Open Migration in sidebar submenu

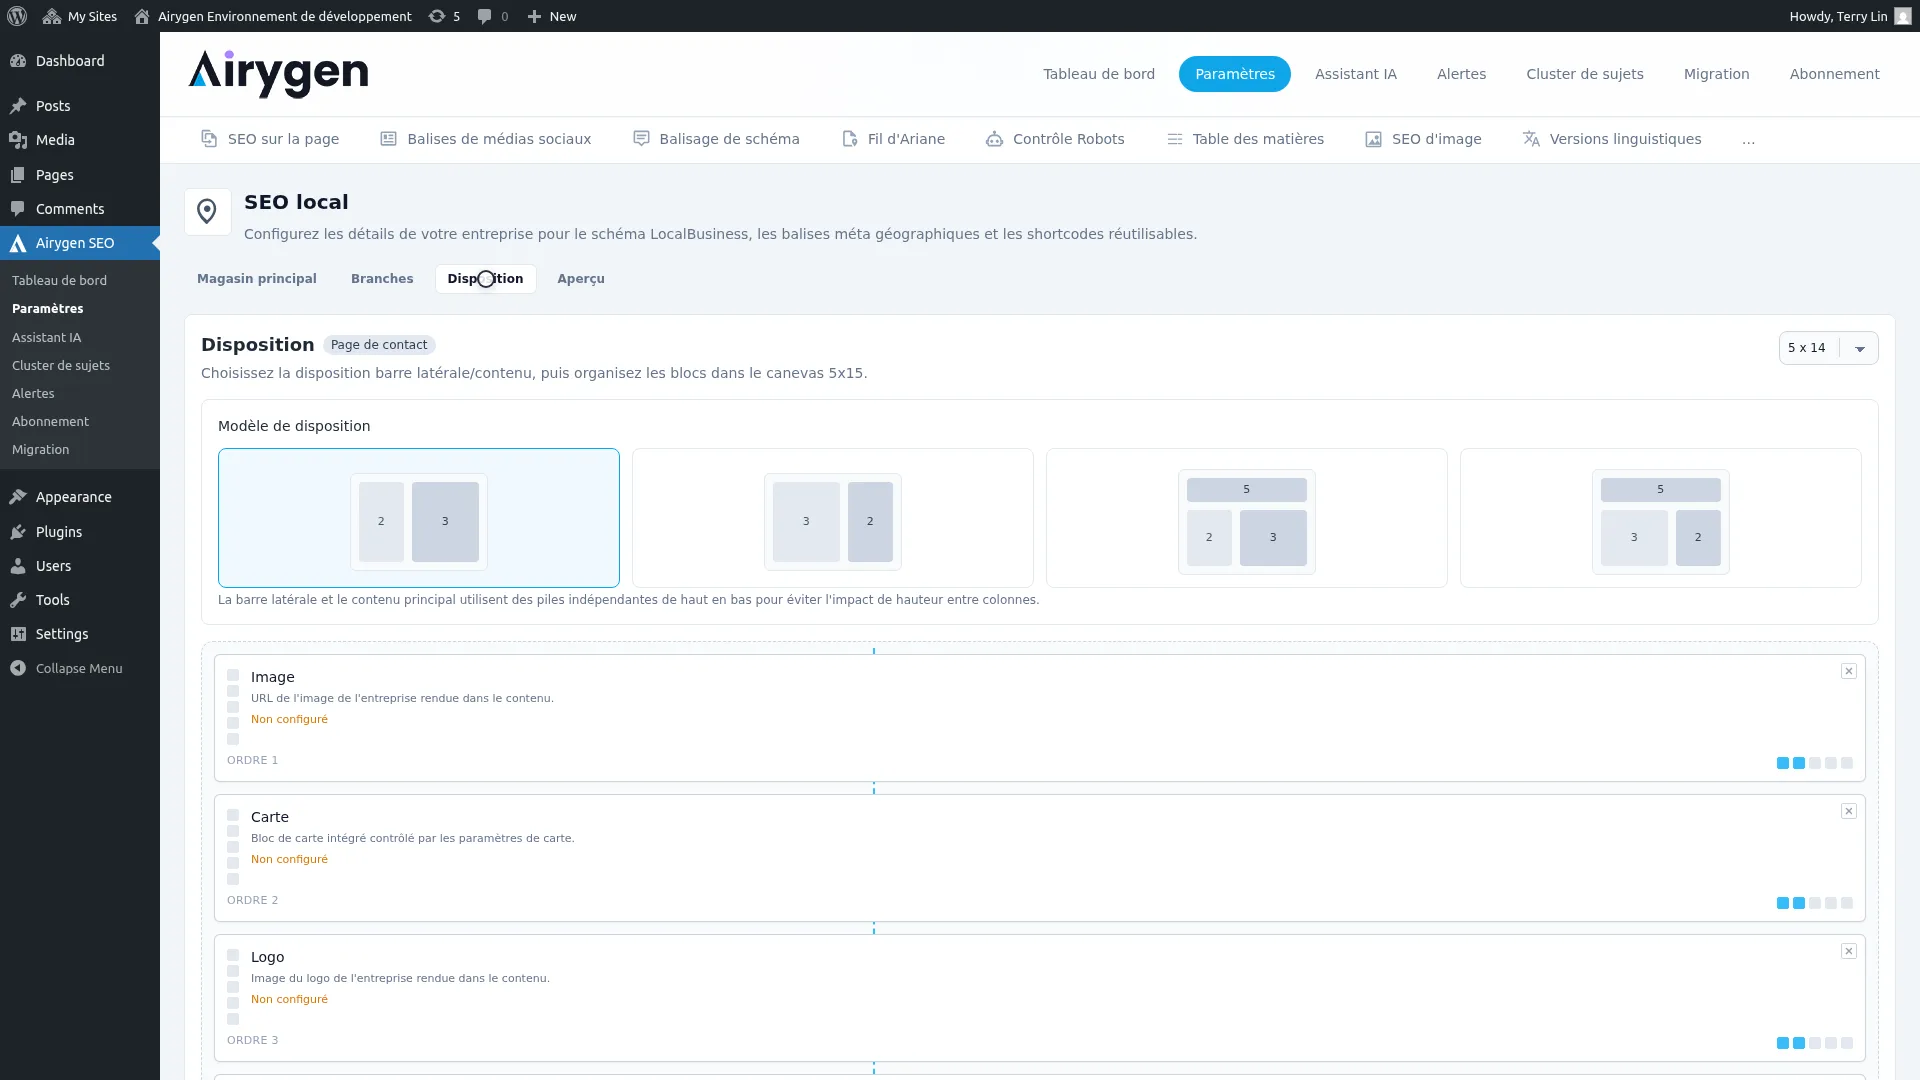click(x=40, y=450)
